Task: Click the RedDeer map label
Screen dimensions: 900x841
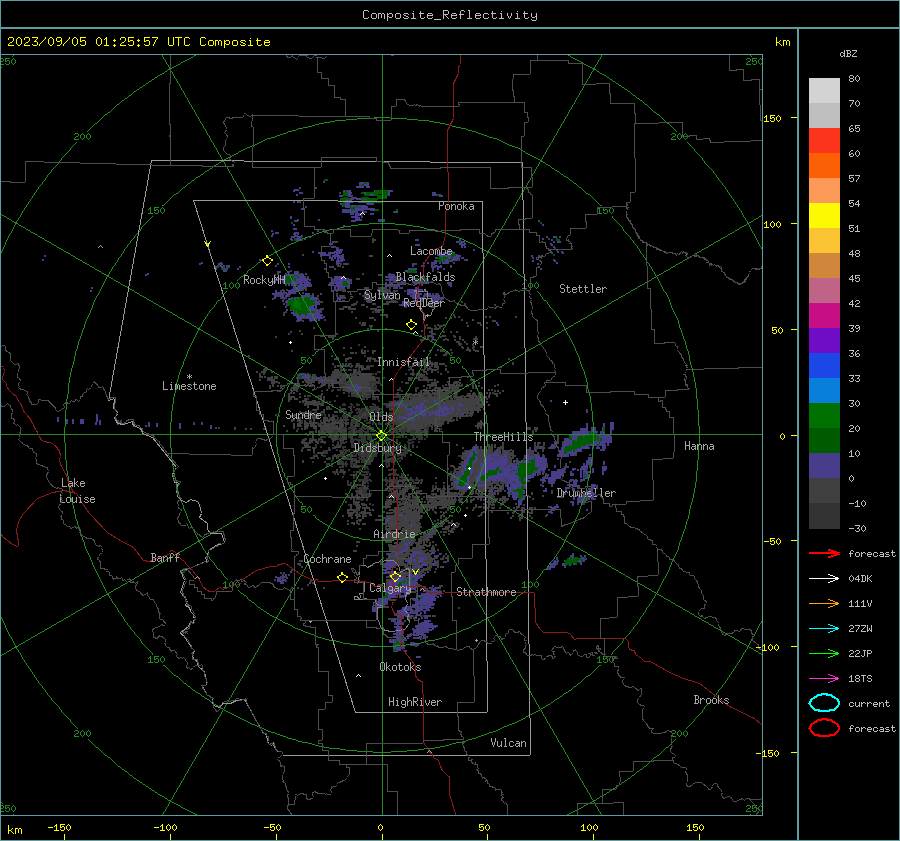Action: (x=424, y=303)
